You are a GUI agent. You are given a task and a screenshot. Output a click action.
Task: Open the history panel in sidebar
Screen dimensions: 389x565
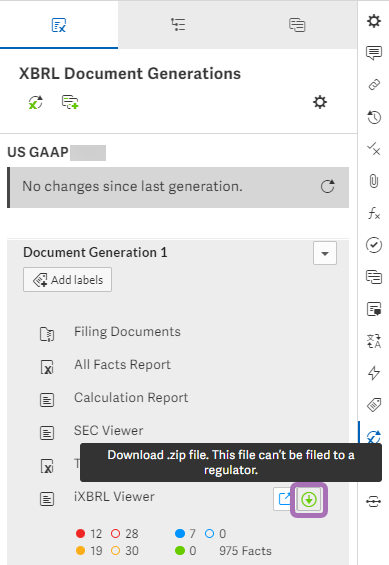374,117
